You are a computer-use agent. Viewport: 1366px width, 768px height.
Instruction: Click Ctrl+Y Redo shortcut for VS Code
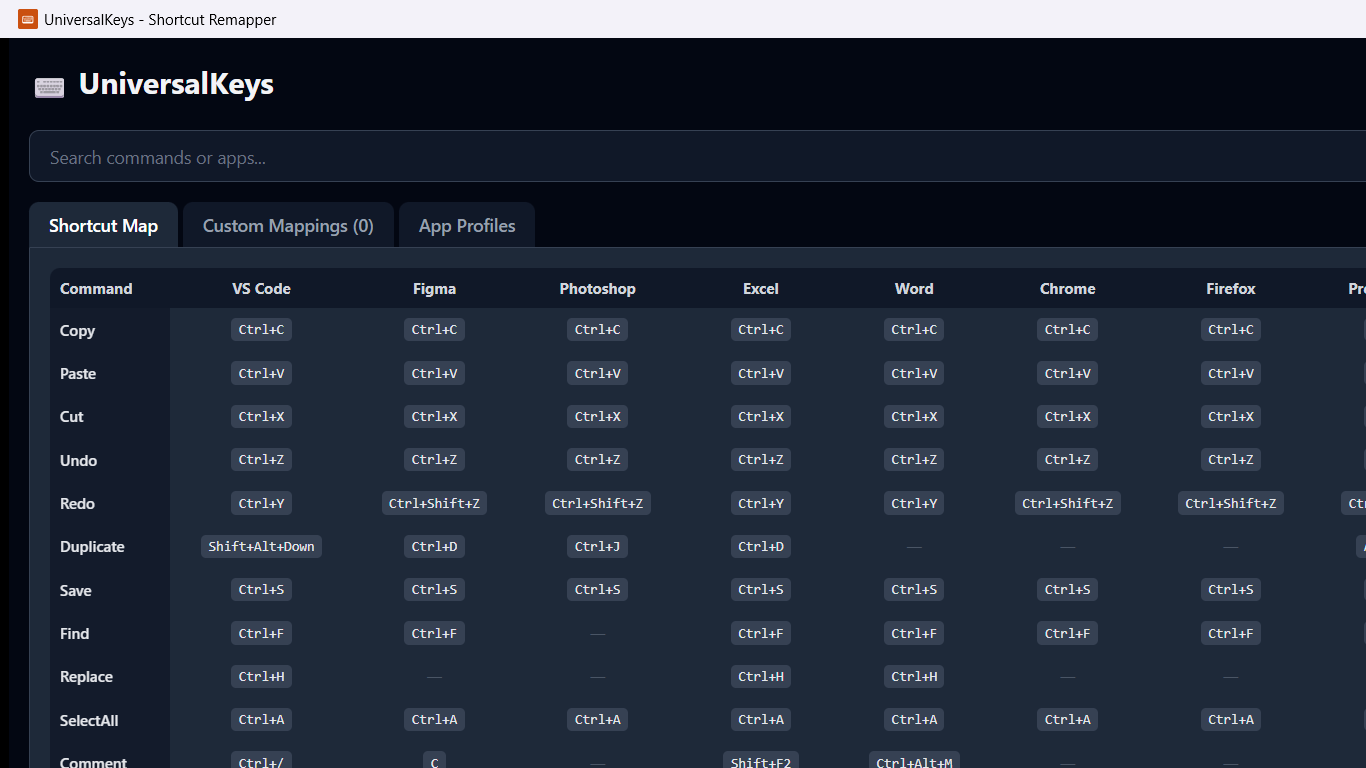261,503
